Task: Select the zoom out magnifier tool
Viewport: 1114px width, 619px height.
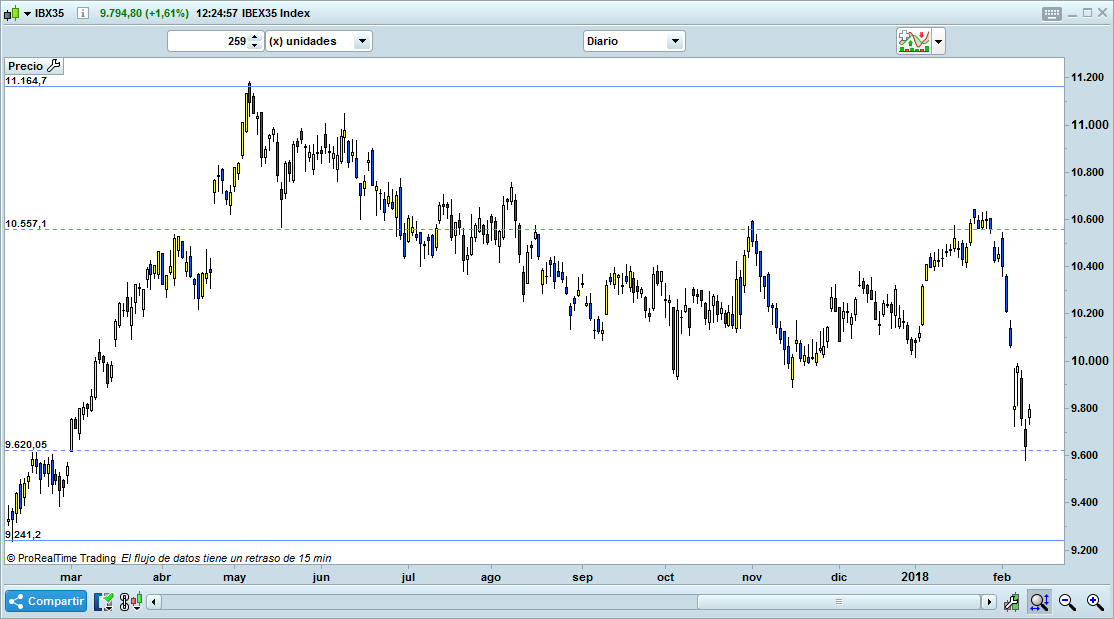Action: click(1066, 601)
